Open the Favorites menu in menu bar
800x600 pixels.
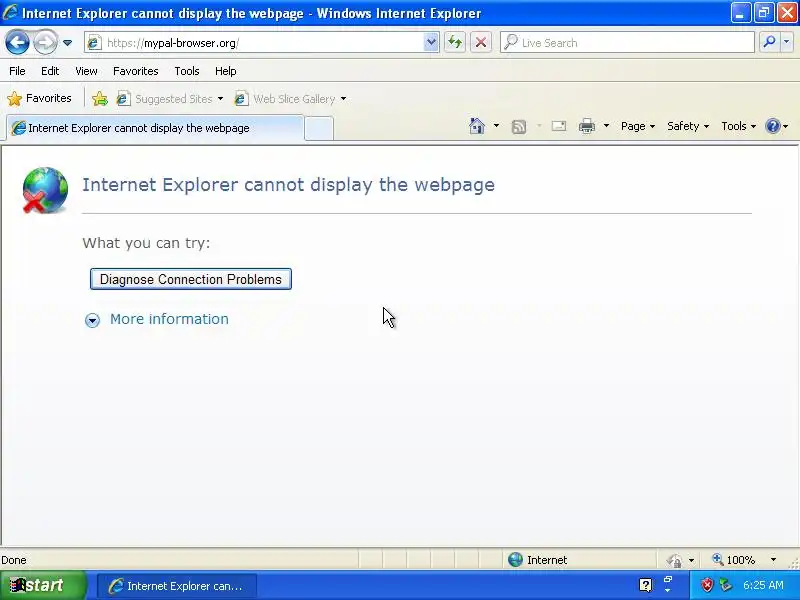[136, 71]
